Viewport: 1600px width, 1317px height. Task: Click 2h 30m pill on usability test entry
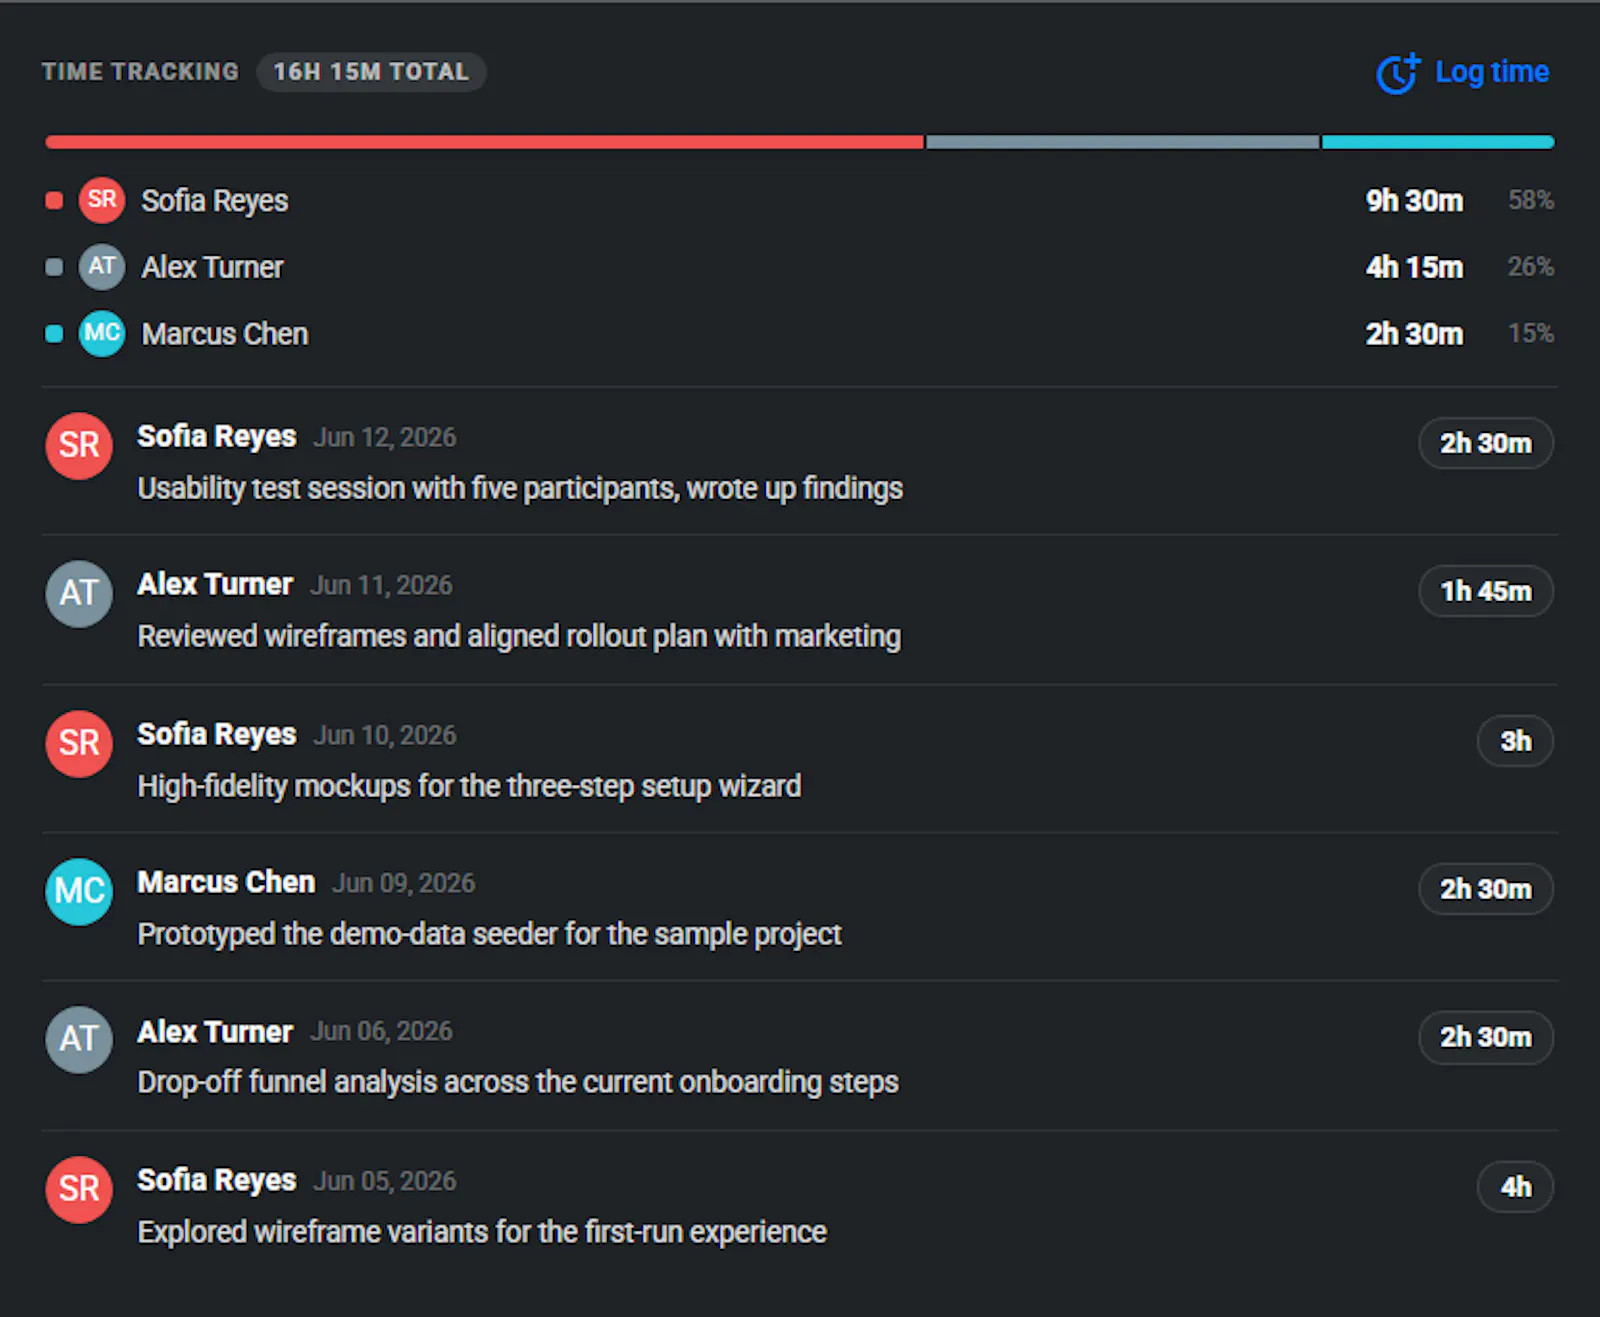pyautogui.click(x=1486, y=443)
